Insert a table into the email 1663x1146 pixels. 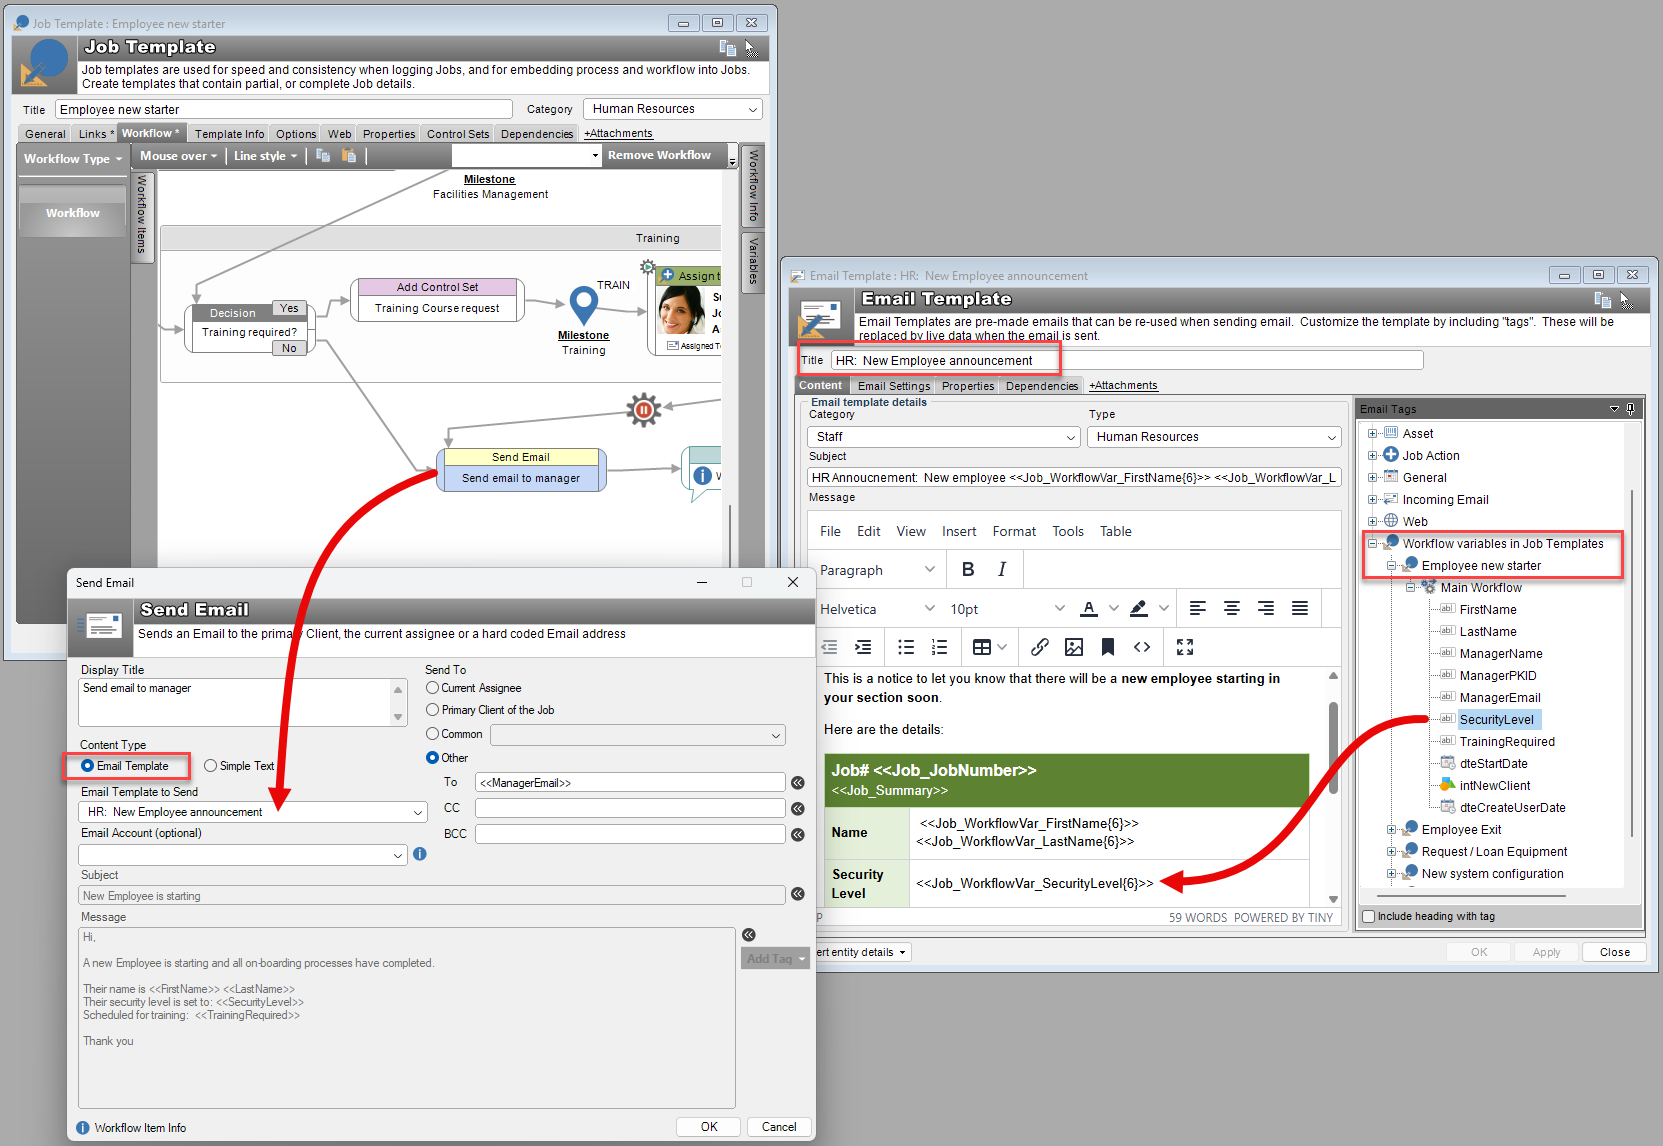pyautogui.click(x=983, y=647)
